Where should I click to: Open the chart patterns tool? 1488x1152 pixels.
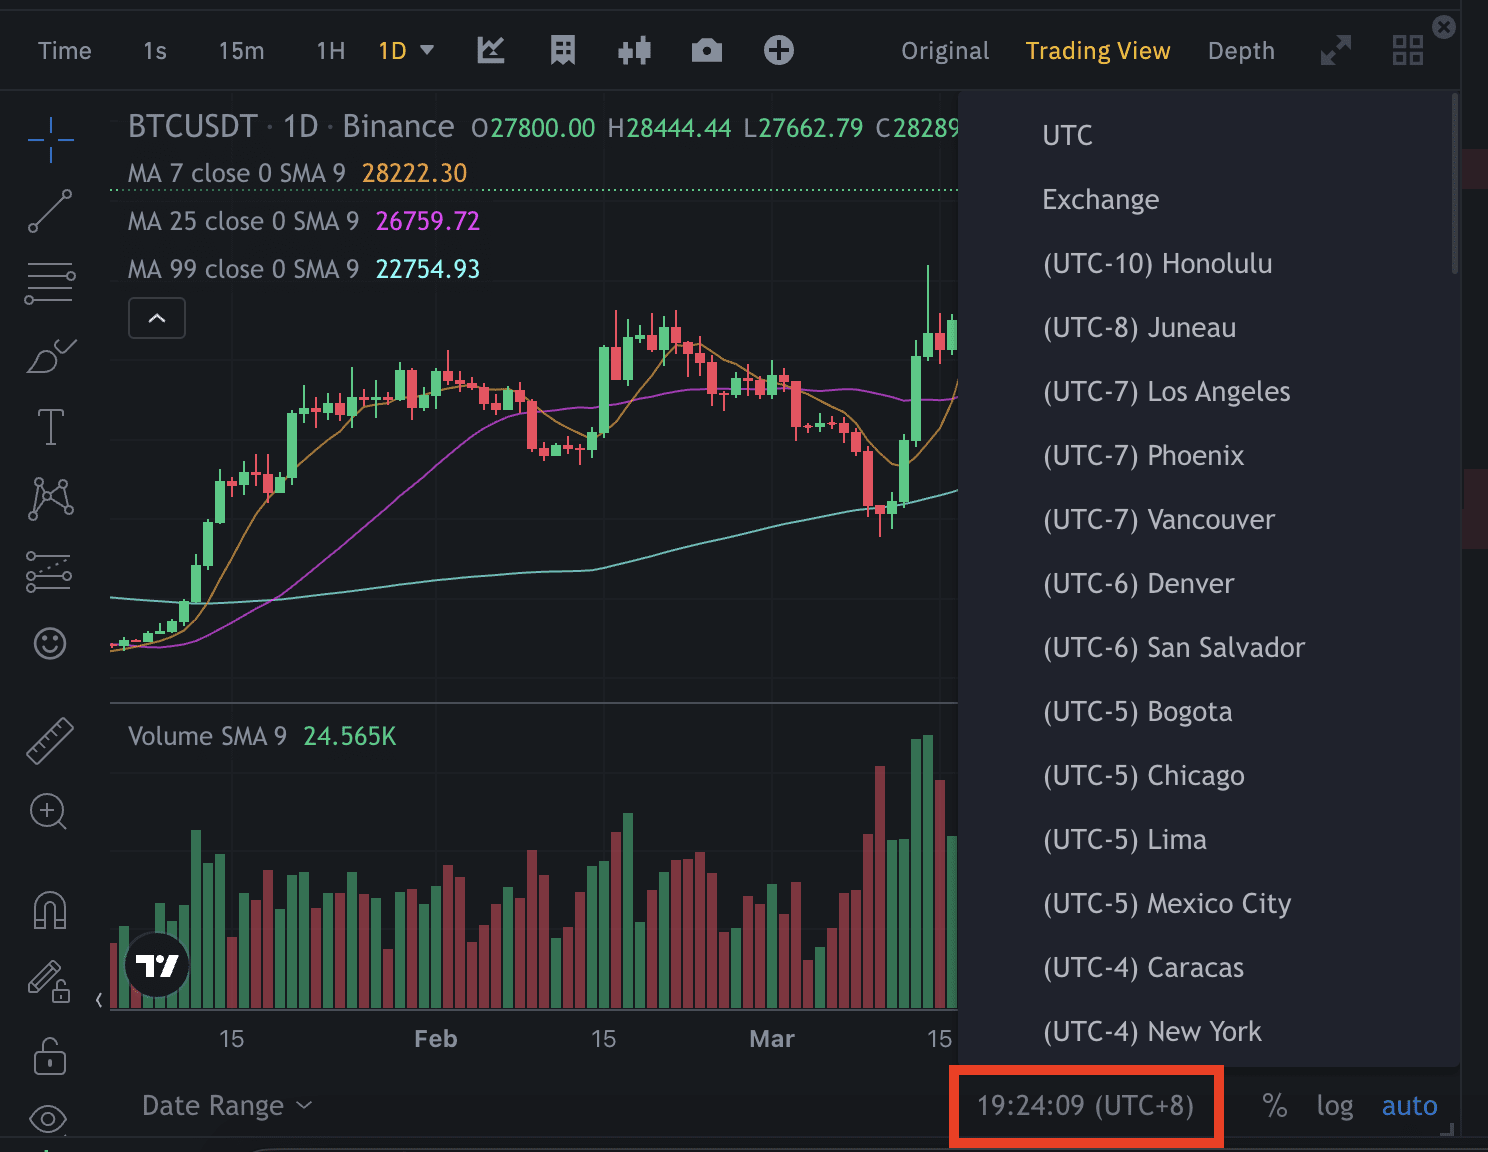pyautogui.click(x=50, y=498)
